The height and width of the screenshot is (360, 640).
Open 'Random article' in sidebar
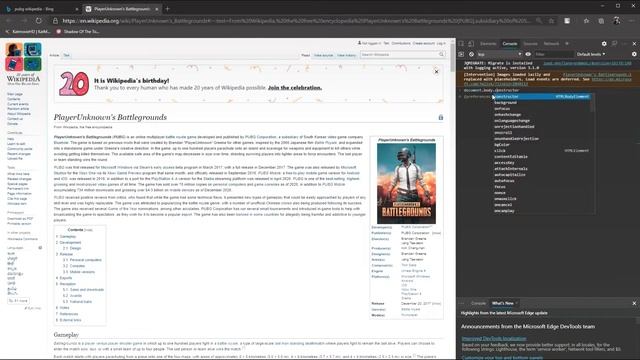pos(18,109)
